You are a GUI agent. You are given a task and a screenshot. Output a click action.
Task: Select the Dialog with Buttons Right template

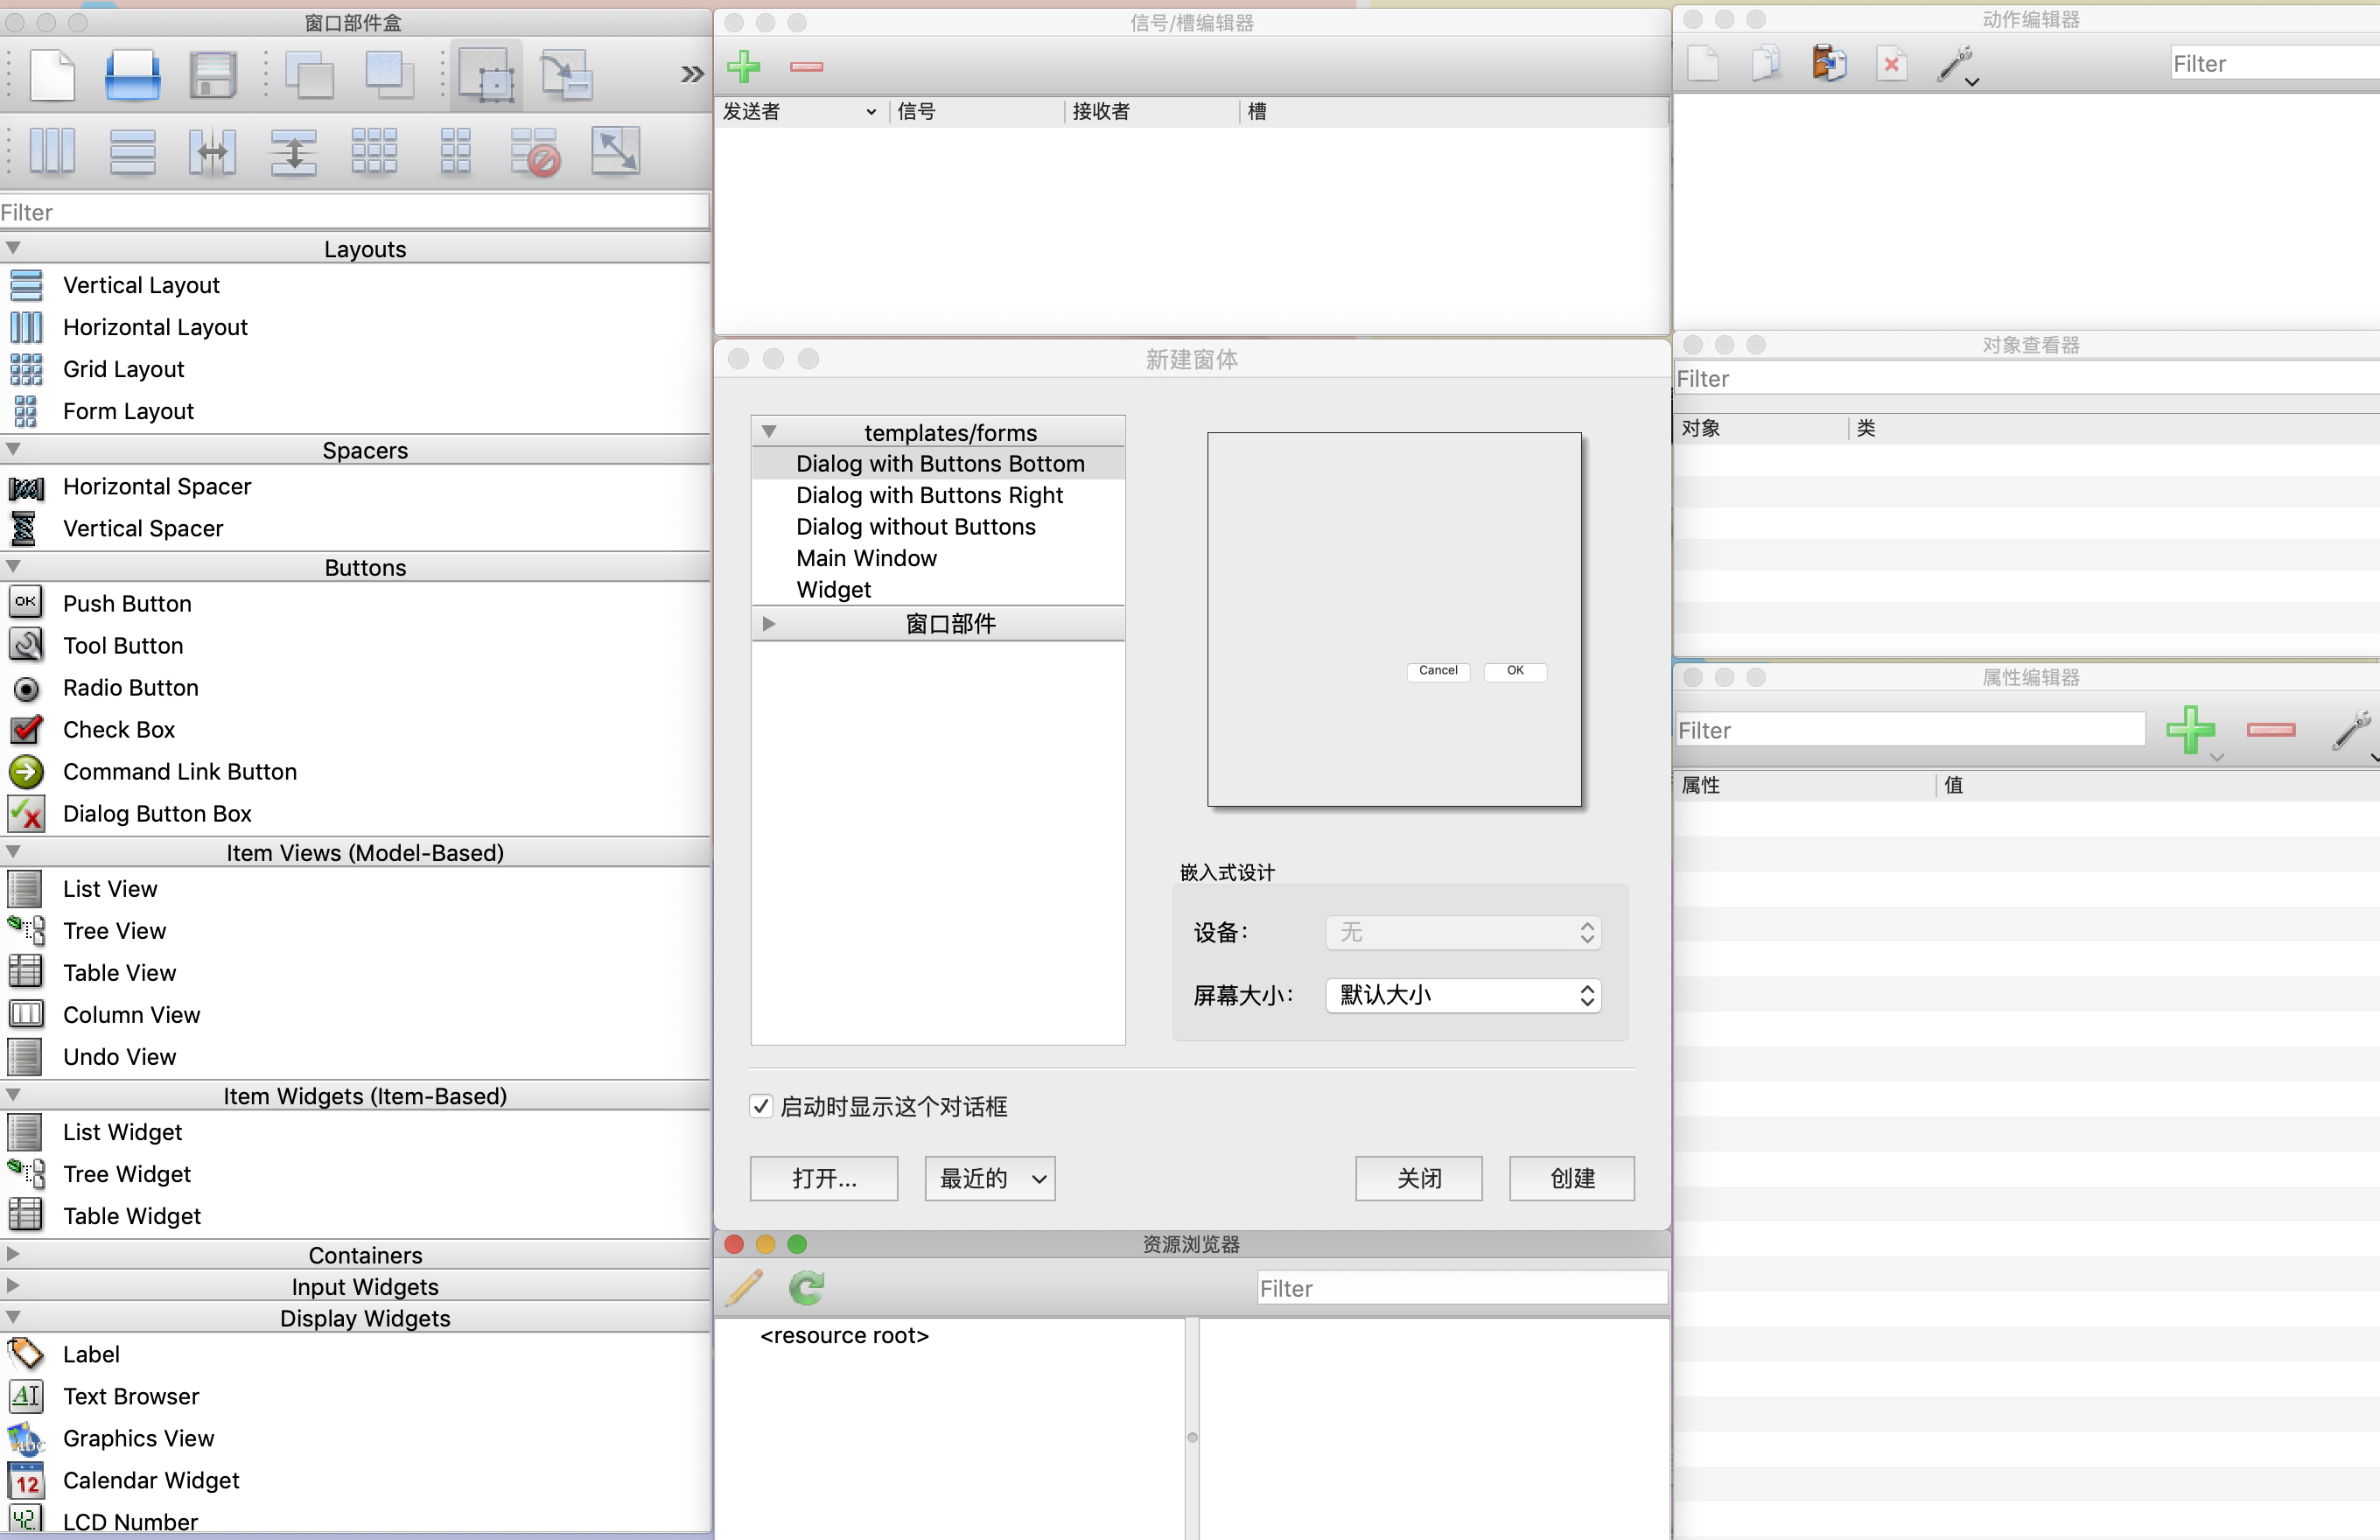929,495
